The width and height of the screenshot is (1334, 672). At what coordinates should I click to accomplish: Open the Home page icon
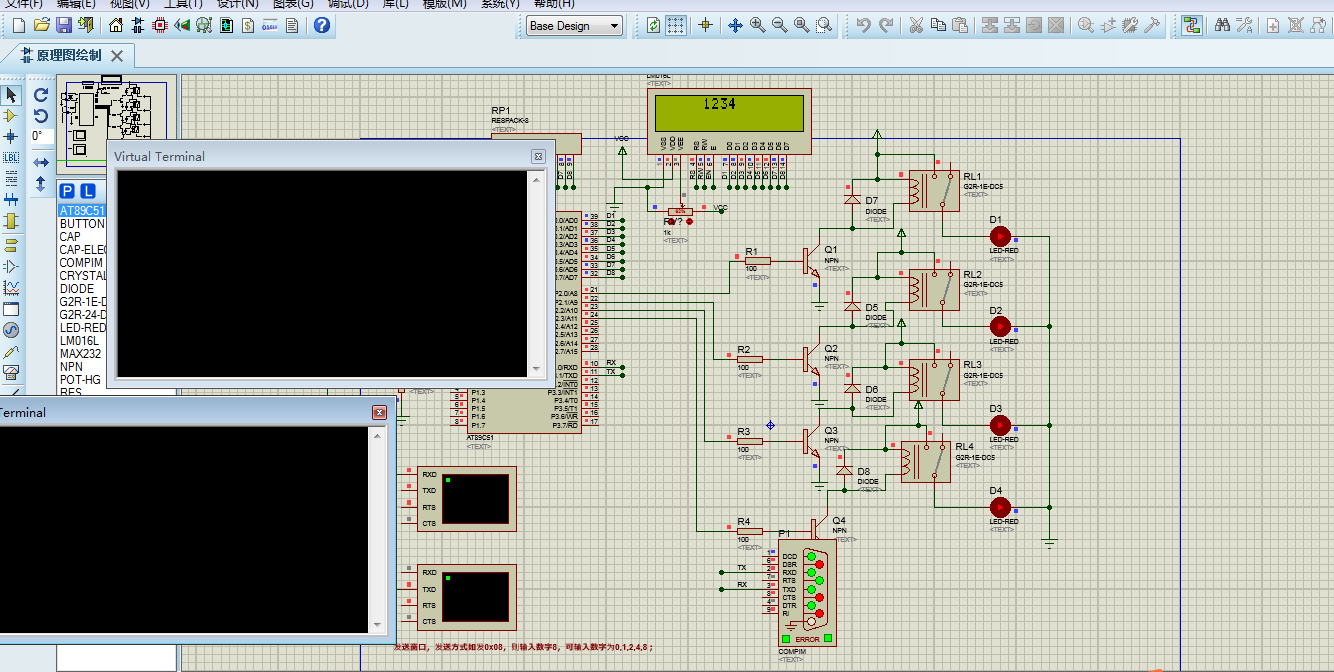pyautogui.click(x=116, y=25)
